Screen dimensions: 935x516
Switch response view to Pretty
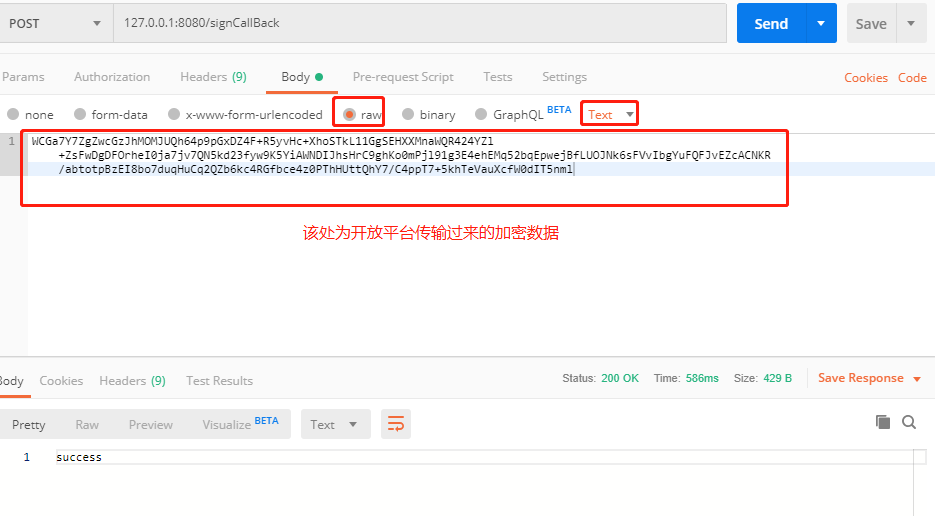pos(29,425)
